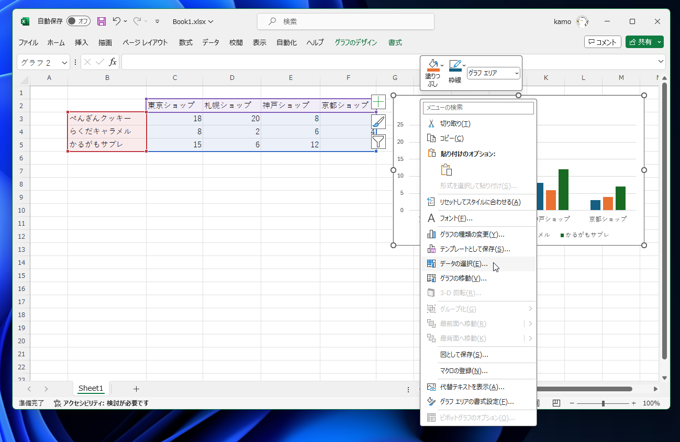Screen dimensions: 680x442
Task: Switch to the グラフのデザイン tab
Action: pos(356,43)
